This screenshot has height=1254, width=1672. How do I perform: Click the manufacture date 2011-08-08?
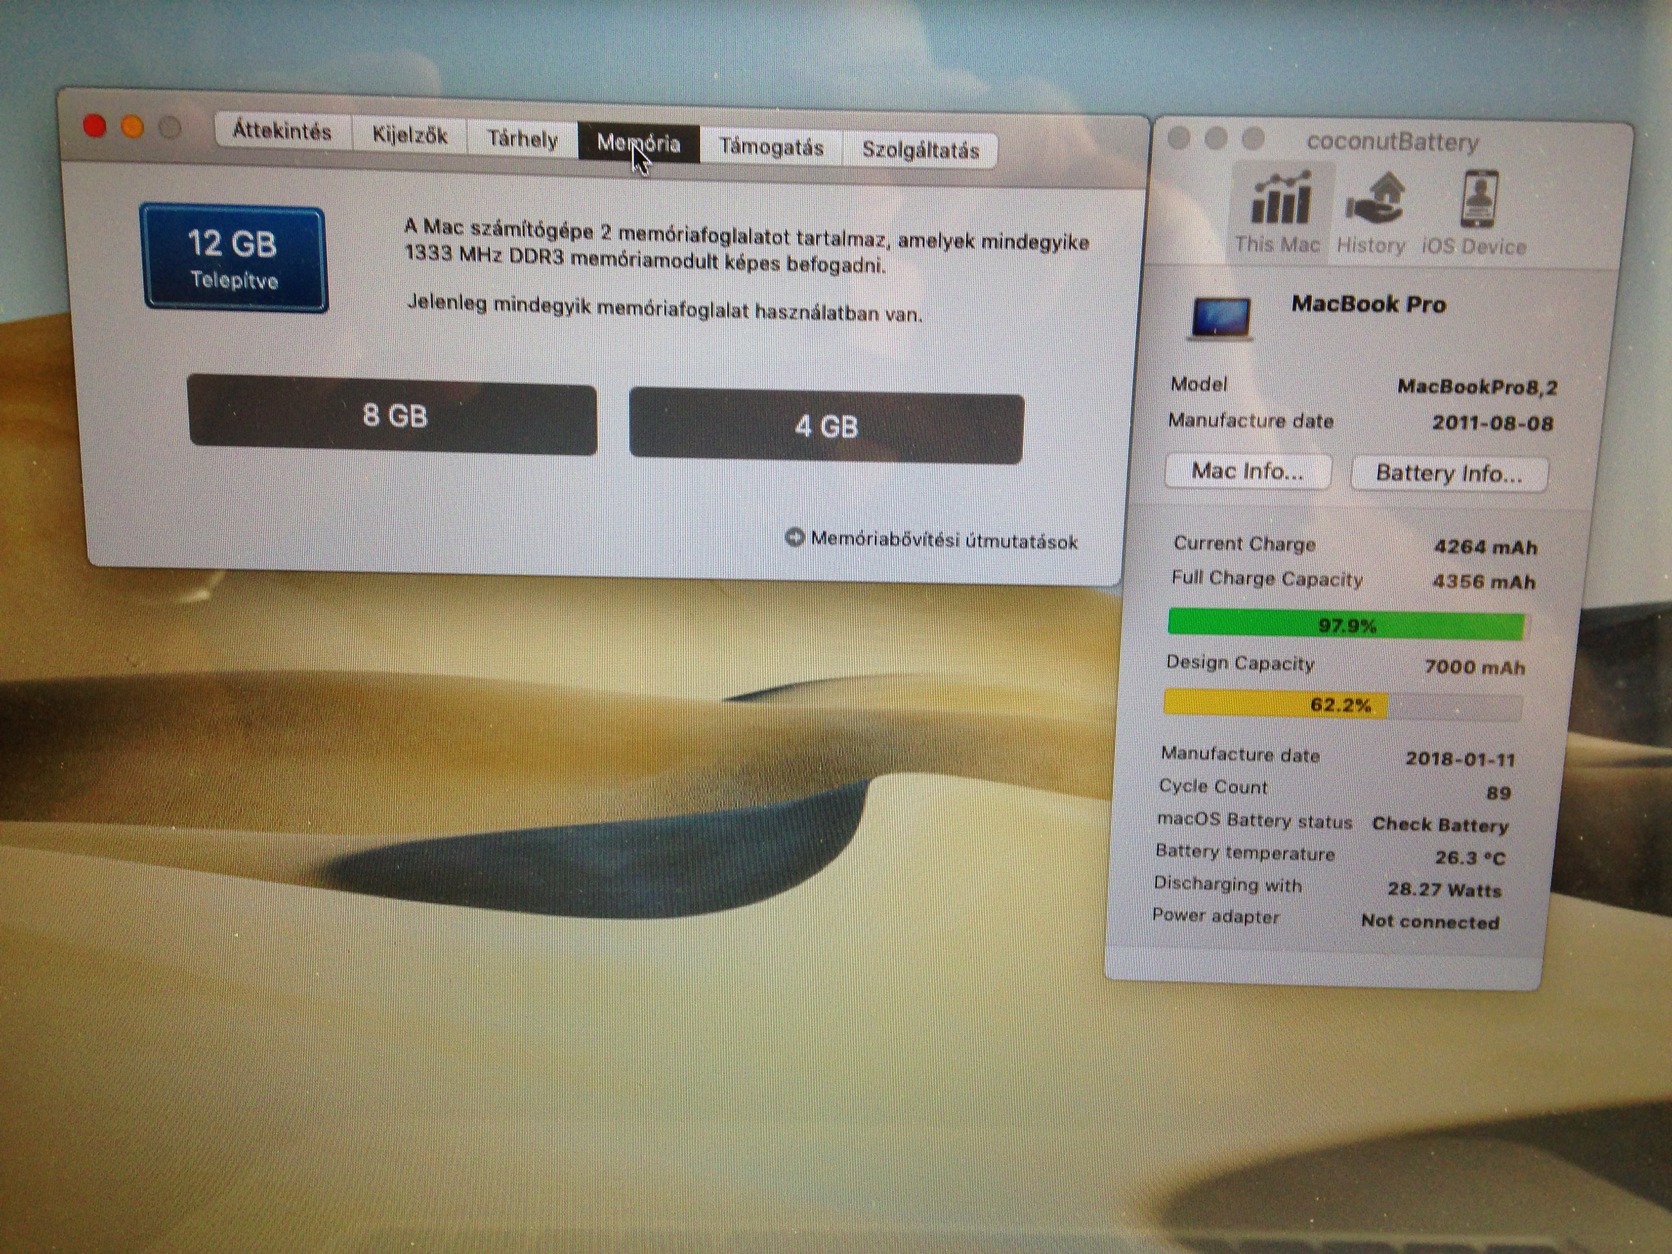point(1492,423)
